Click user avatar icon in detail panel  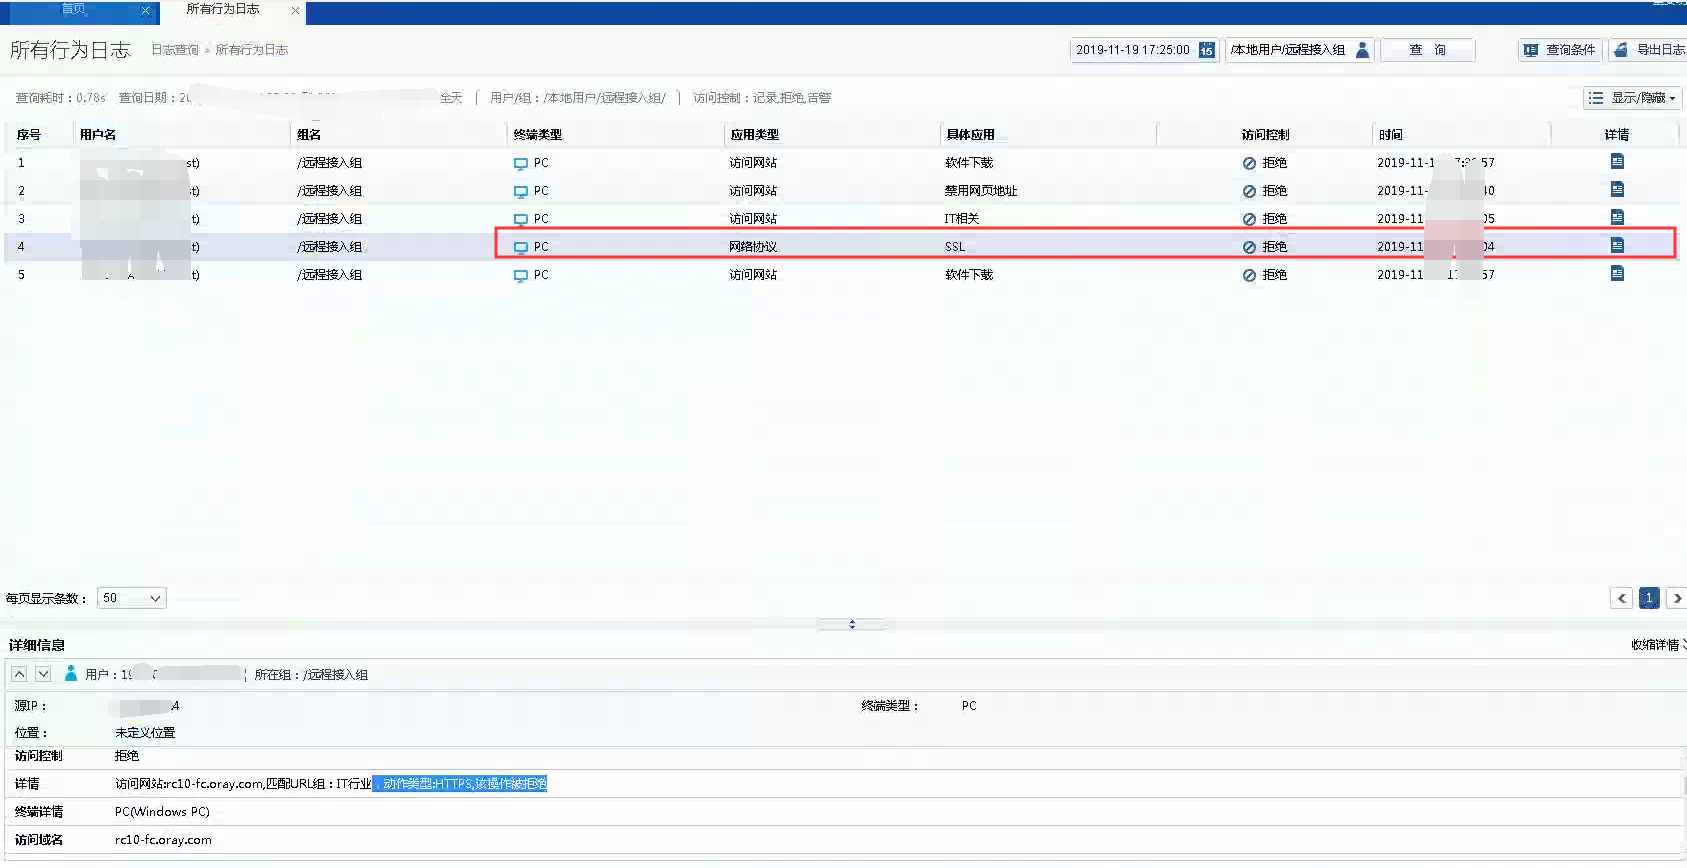pyautogui.click(x=71, y=674)
